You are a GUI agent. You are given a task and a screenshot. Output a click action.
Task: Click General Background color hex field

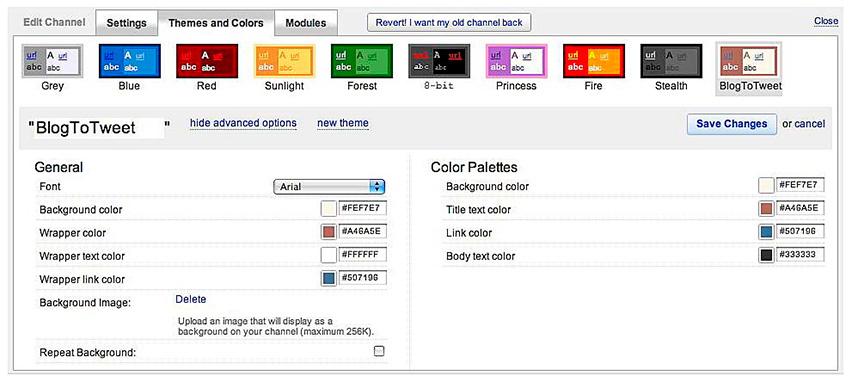[362, 209]
